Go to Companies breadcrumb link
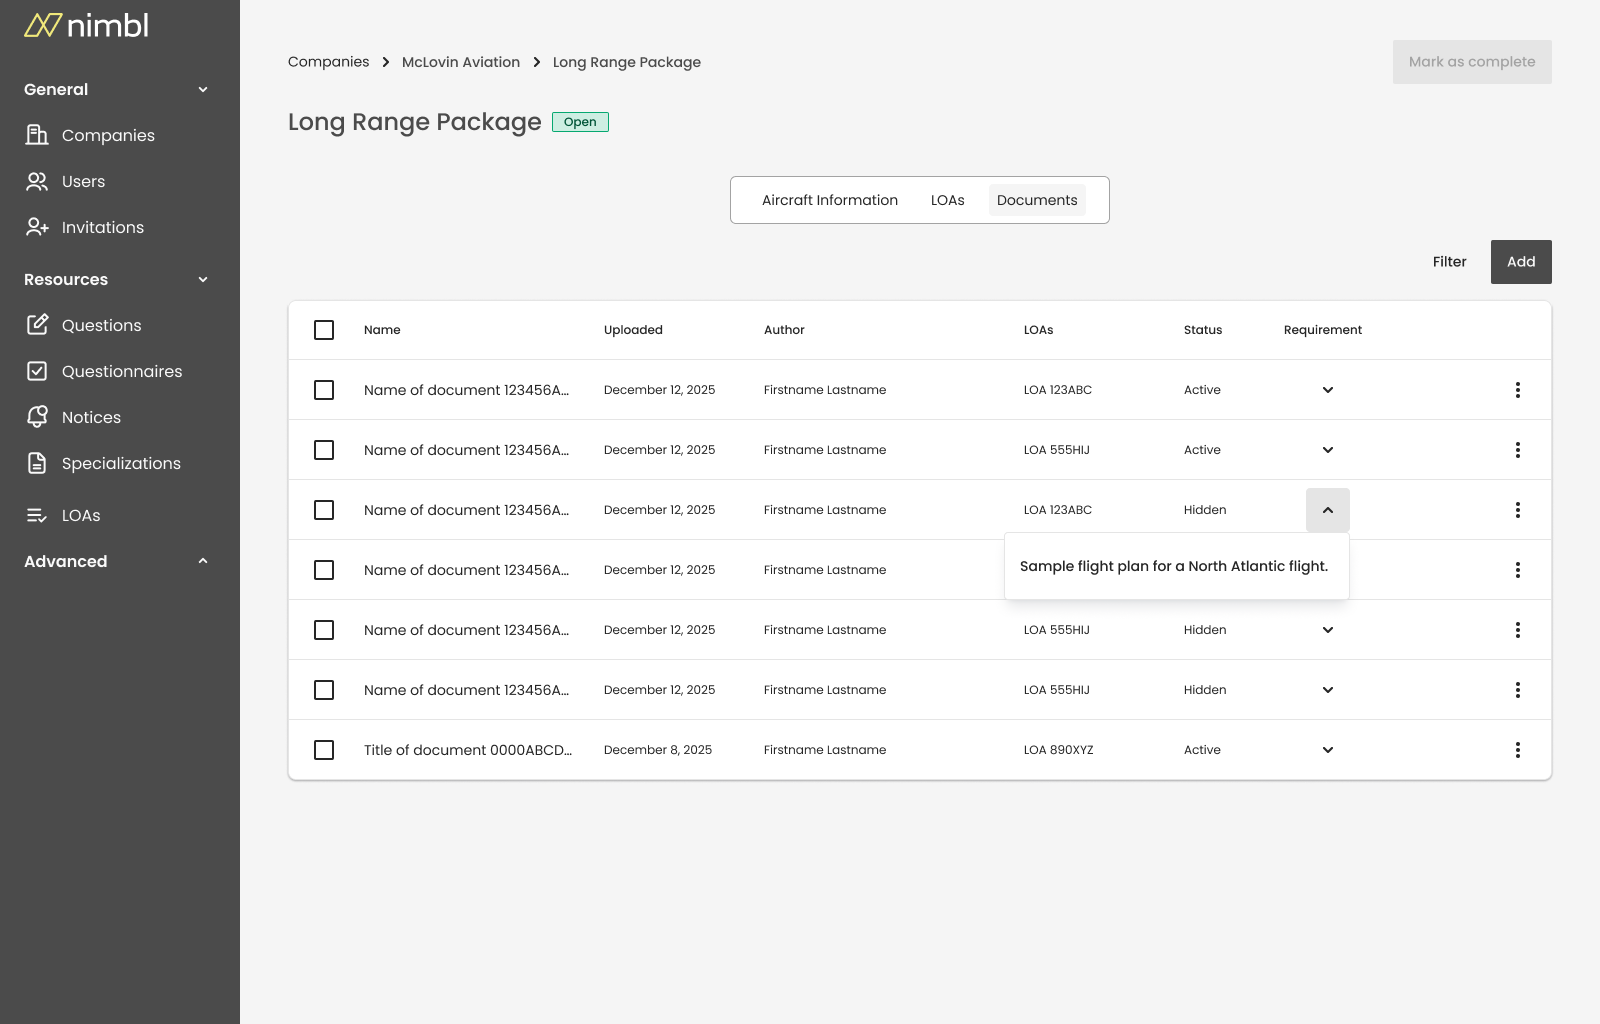The image size is (1600, 1024). click(328, 62)
